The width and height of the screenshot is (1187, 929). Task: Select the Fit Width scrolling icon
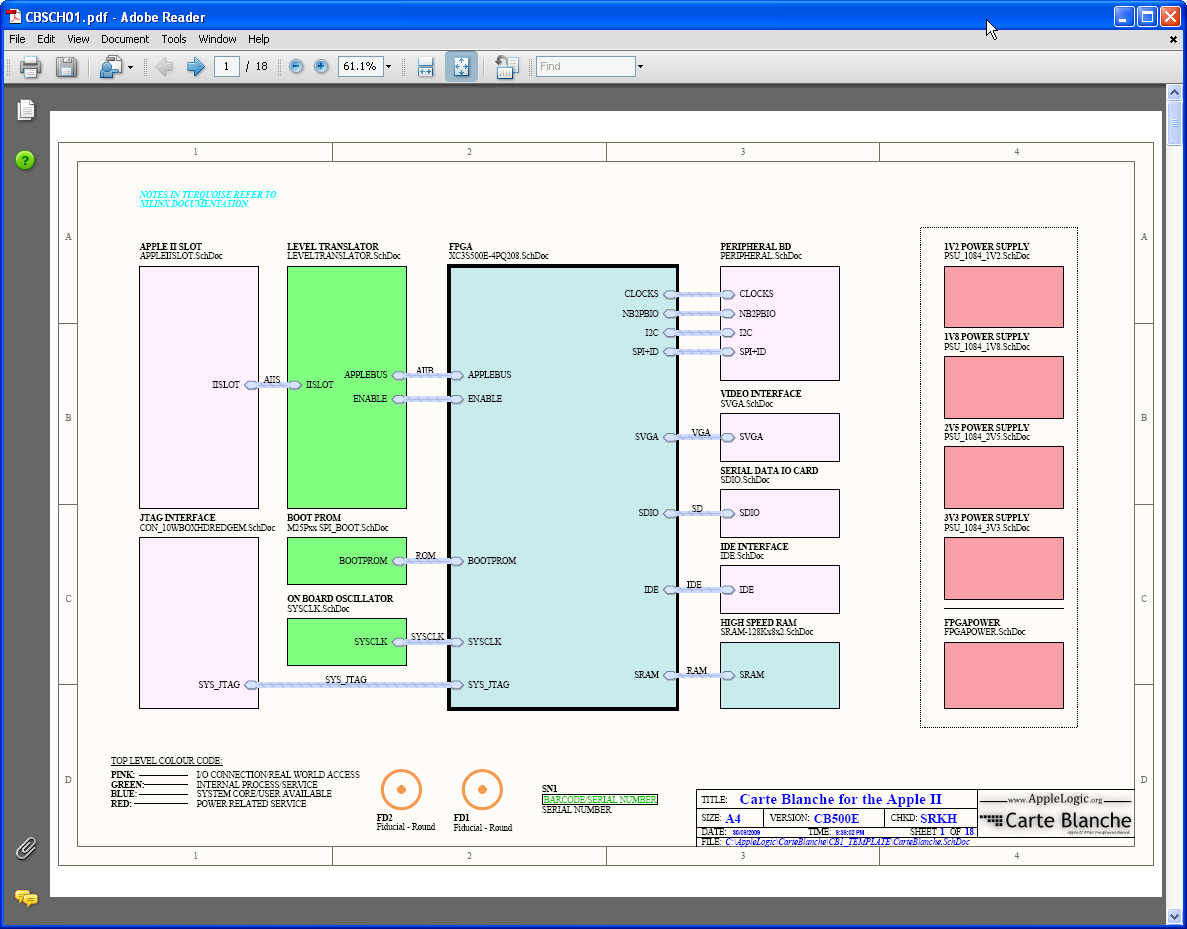(x=425, y=67)
